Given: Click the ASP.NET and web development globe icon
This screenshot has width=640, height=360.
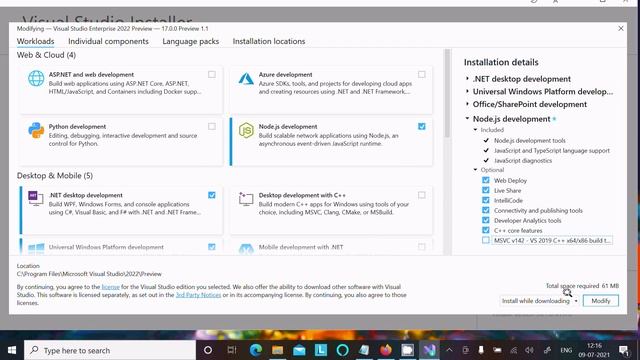Looking at the screenshot, I should click(x=36, y=78).
